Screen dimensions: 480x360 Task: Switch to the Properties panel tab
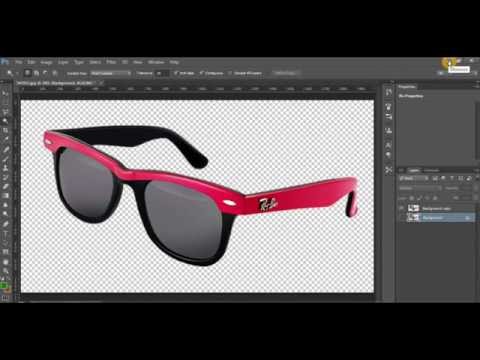point(407,87)
